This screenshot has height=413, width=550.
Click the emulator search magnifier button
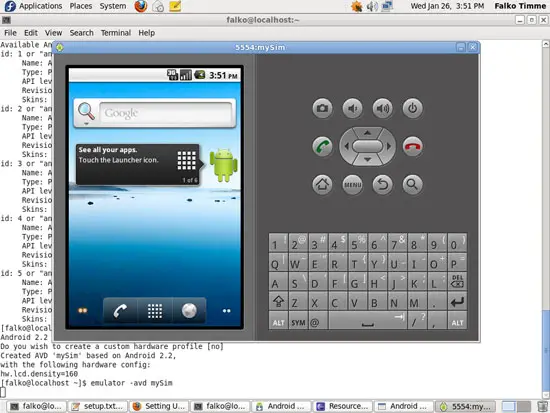coord(412,184)
